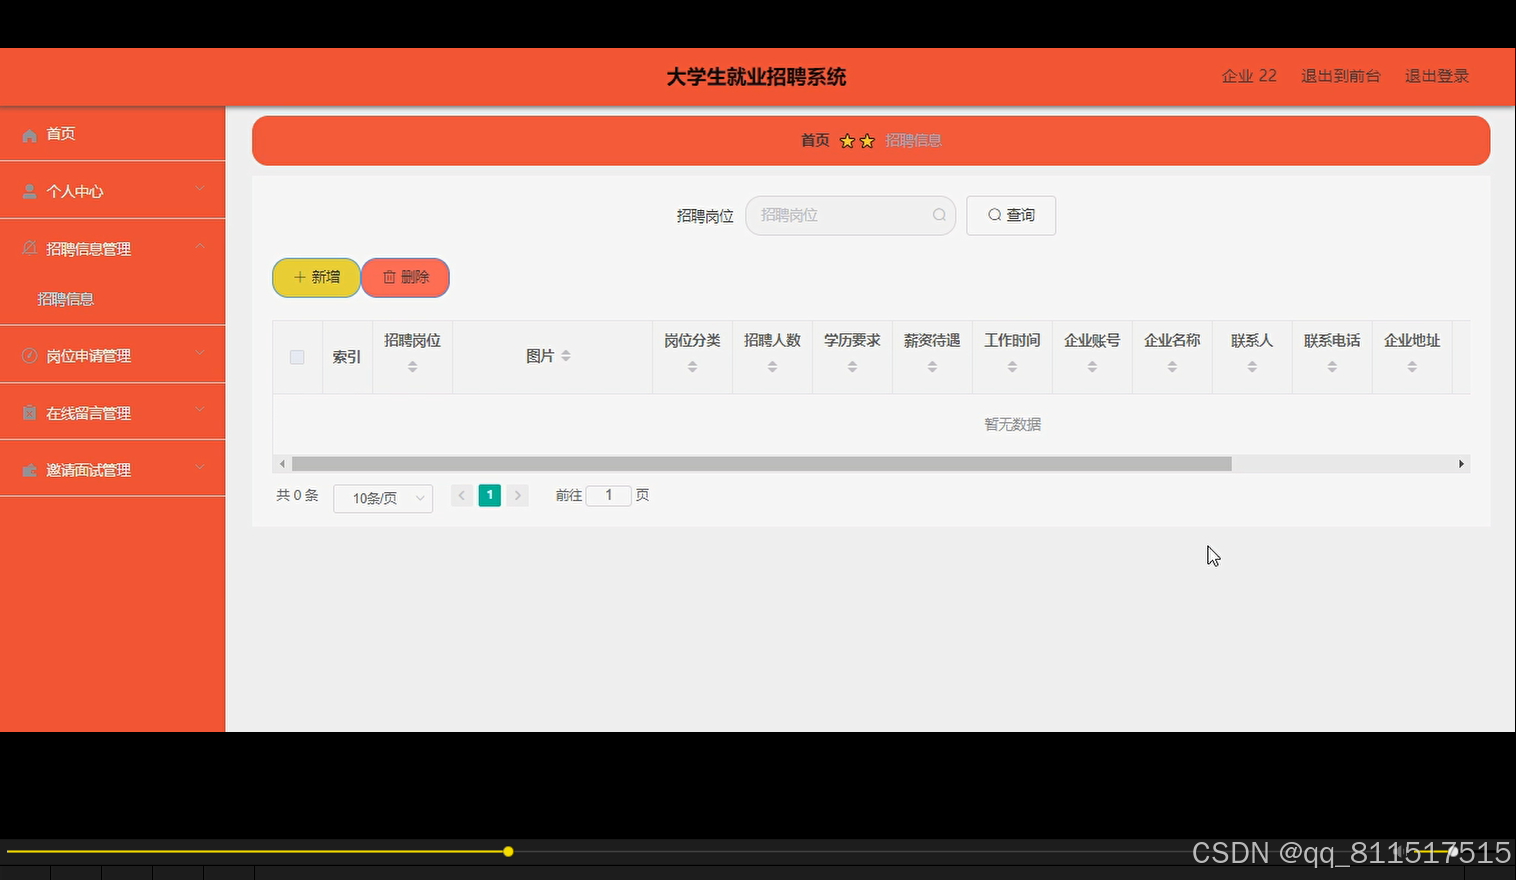Image resolution: width=1516 pixels, height=880 pixels.
Task: Click the 查询 search button
Action: [x=1011, y=215]
